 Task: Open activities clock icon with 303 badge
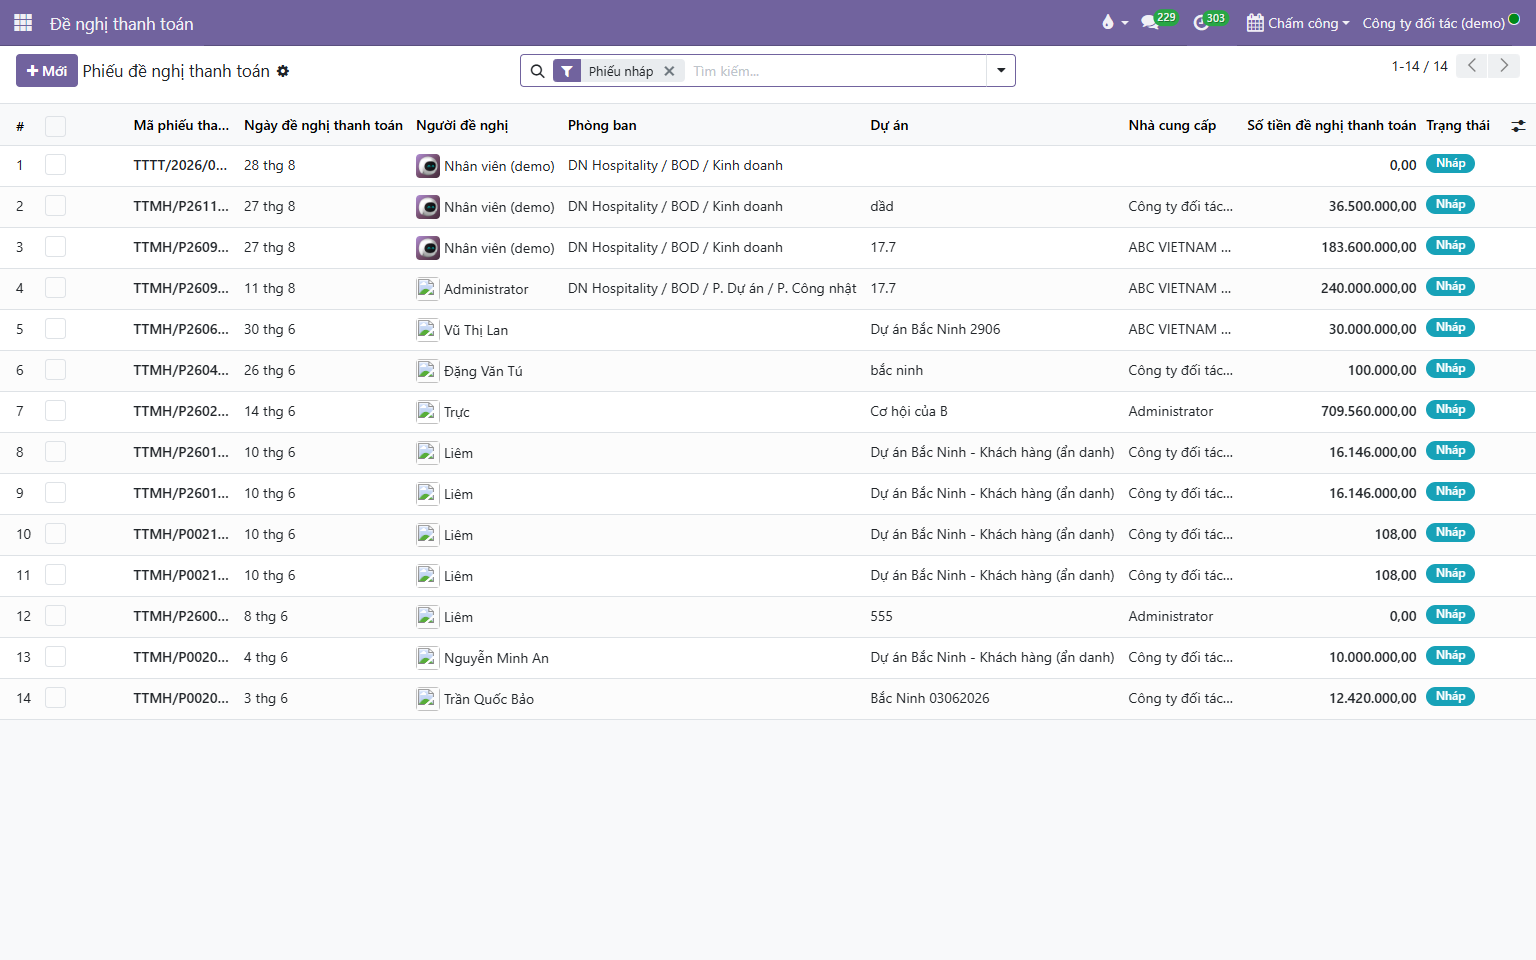coord(1209,22)
